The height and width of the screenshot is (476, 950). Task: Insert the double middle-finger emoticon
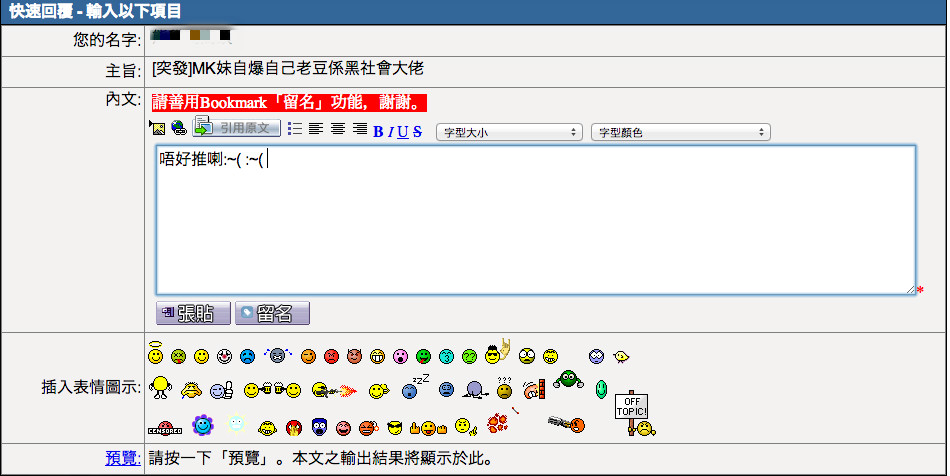pos(428,428)
